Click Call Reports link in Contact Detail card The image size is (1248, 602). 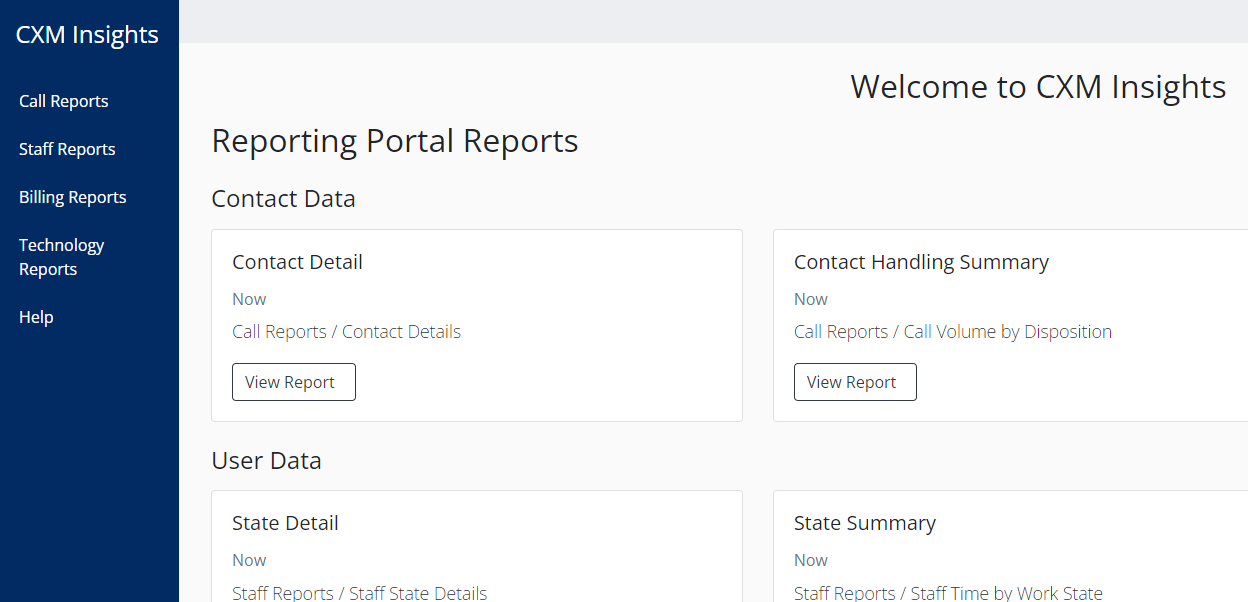(x=279, y=332)
